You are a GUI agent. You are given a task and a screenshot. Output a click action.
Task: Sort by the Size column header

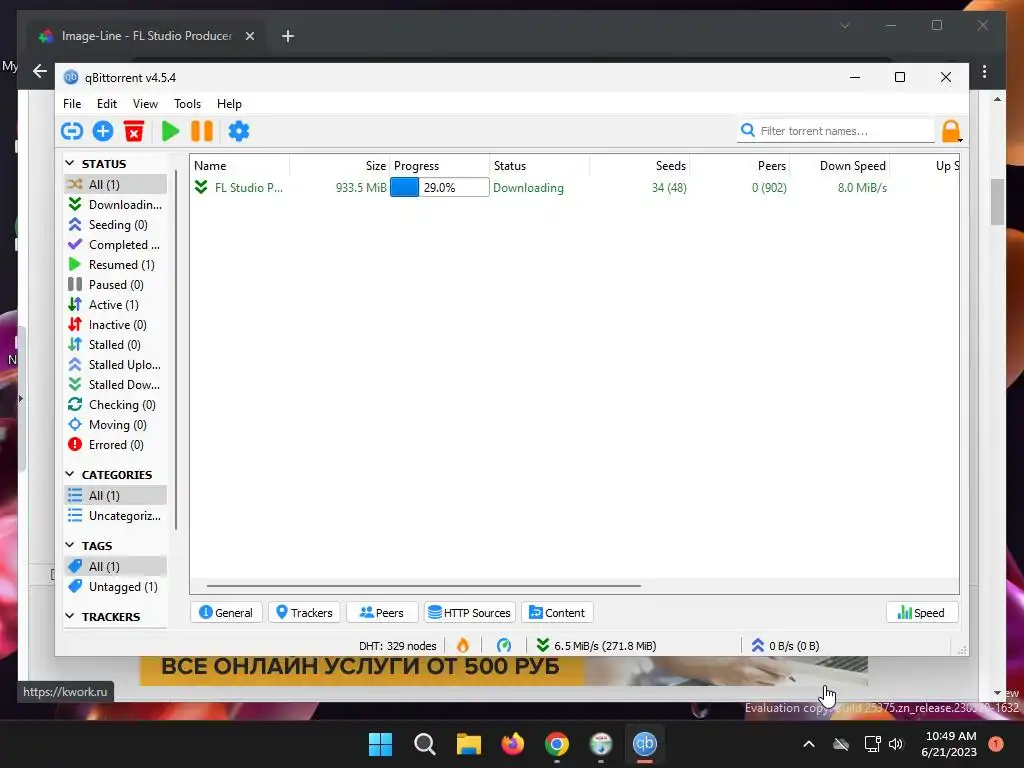coord(340,166)
